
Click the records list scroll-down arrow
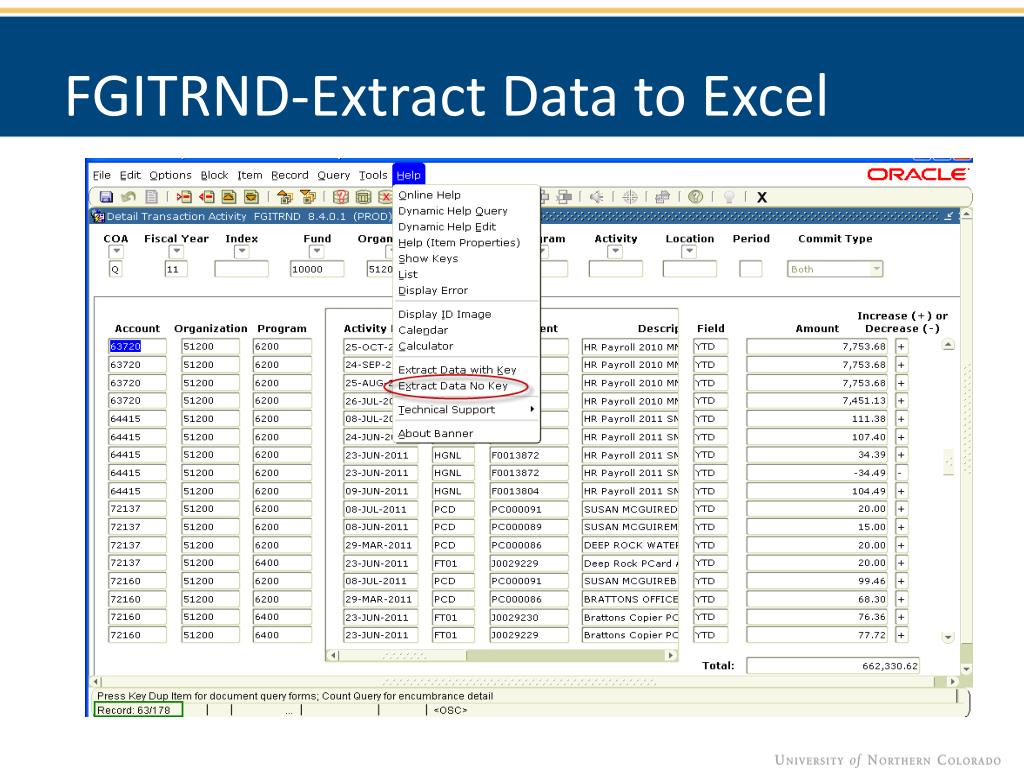tap(948, 637)
